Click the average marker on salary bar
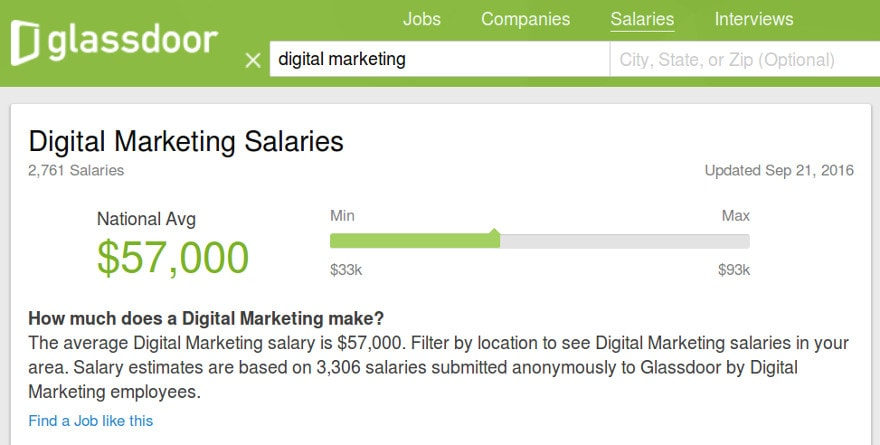Screen dimensions: 880x445 (494, 231)
